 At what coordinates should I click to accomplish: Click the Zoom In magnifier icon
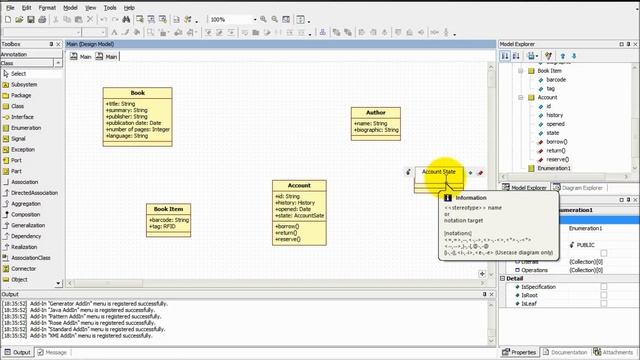[263, 19]
